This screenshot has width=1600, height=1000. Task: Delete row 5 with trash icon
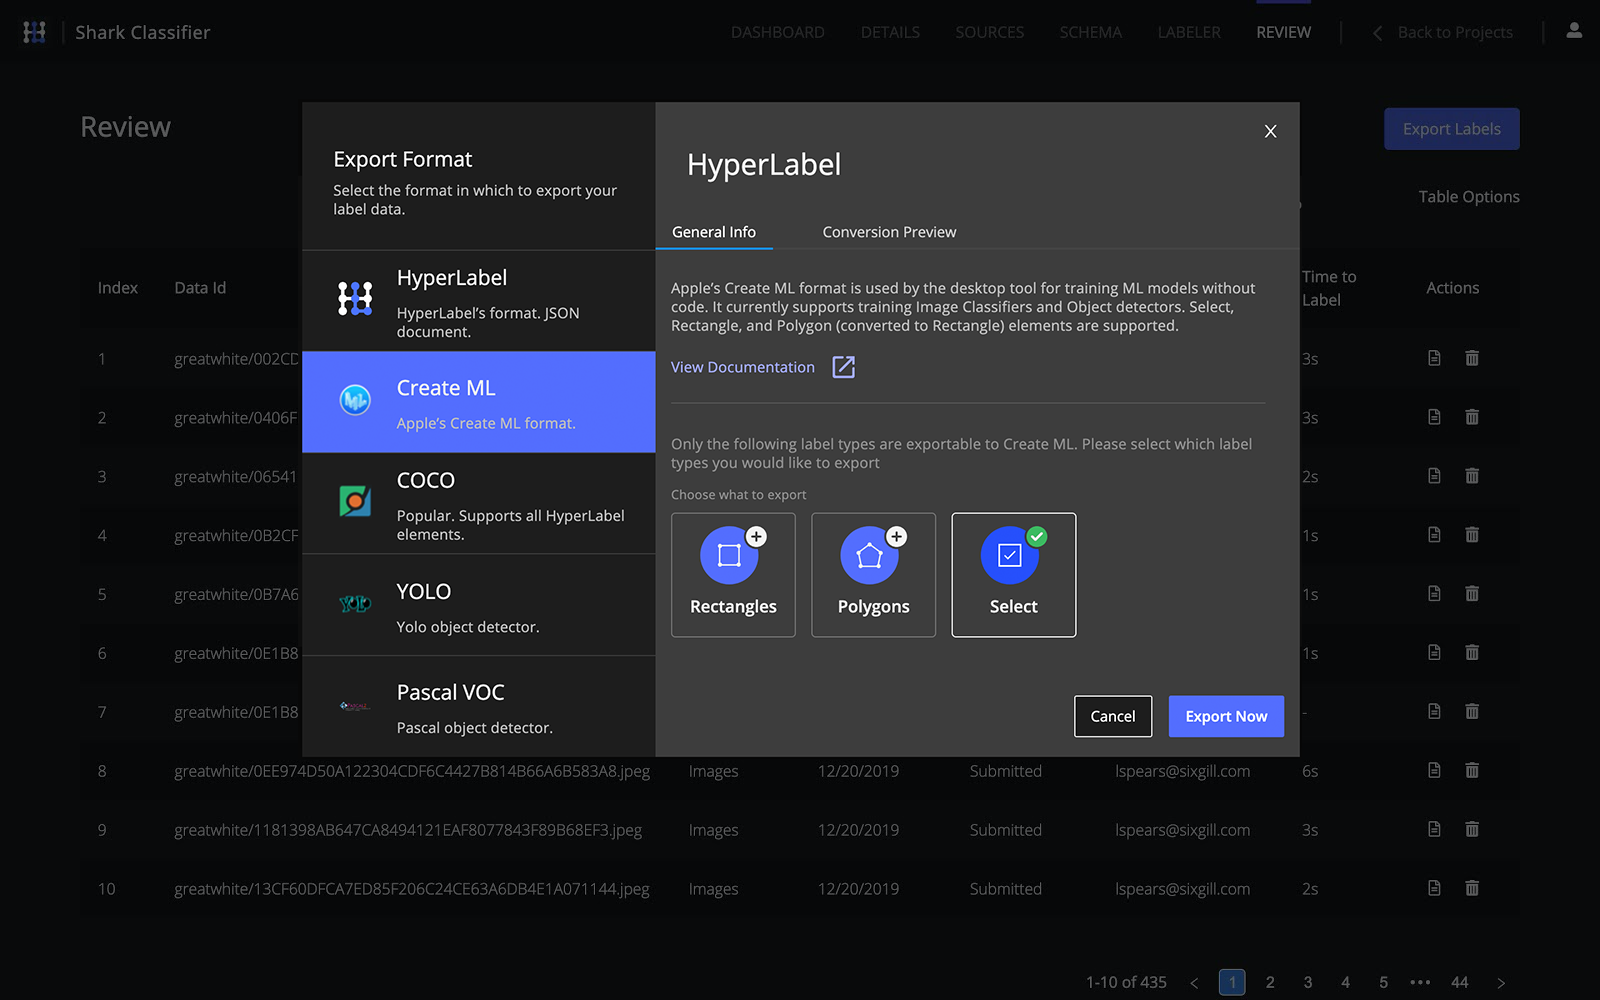pos(1472,594)
